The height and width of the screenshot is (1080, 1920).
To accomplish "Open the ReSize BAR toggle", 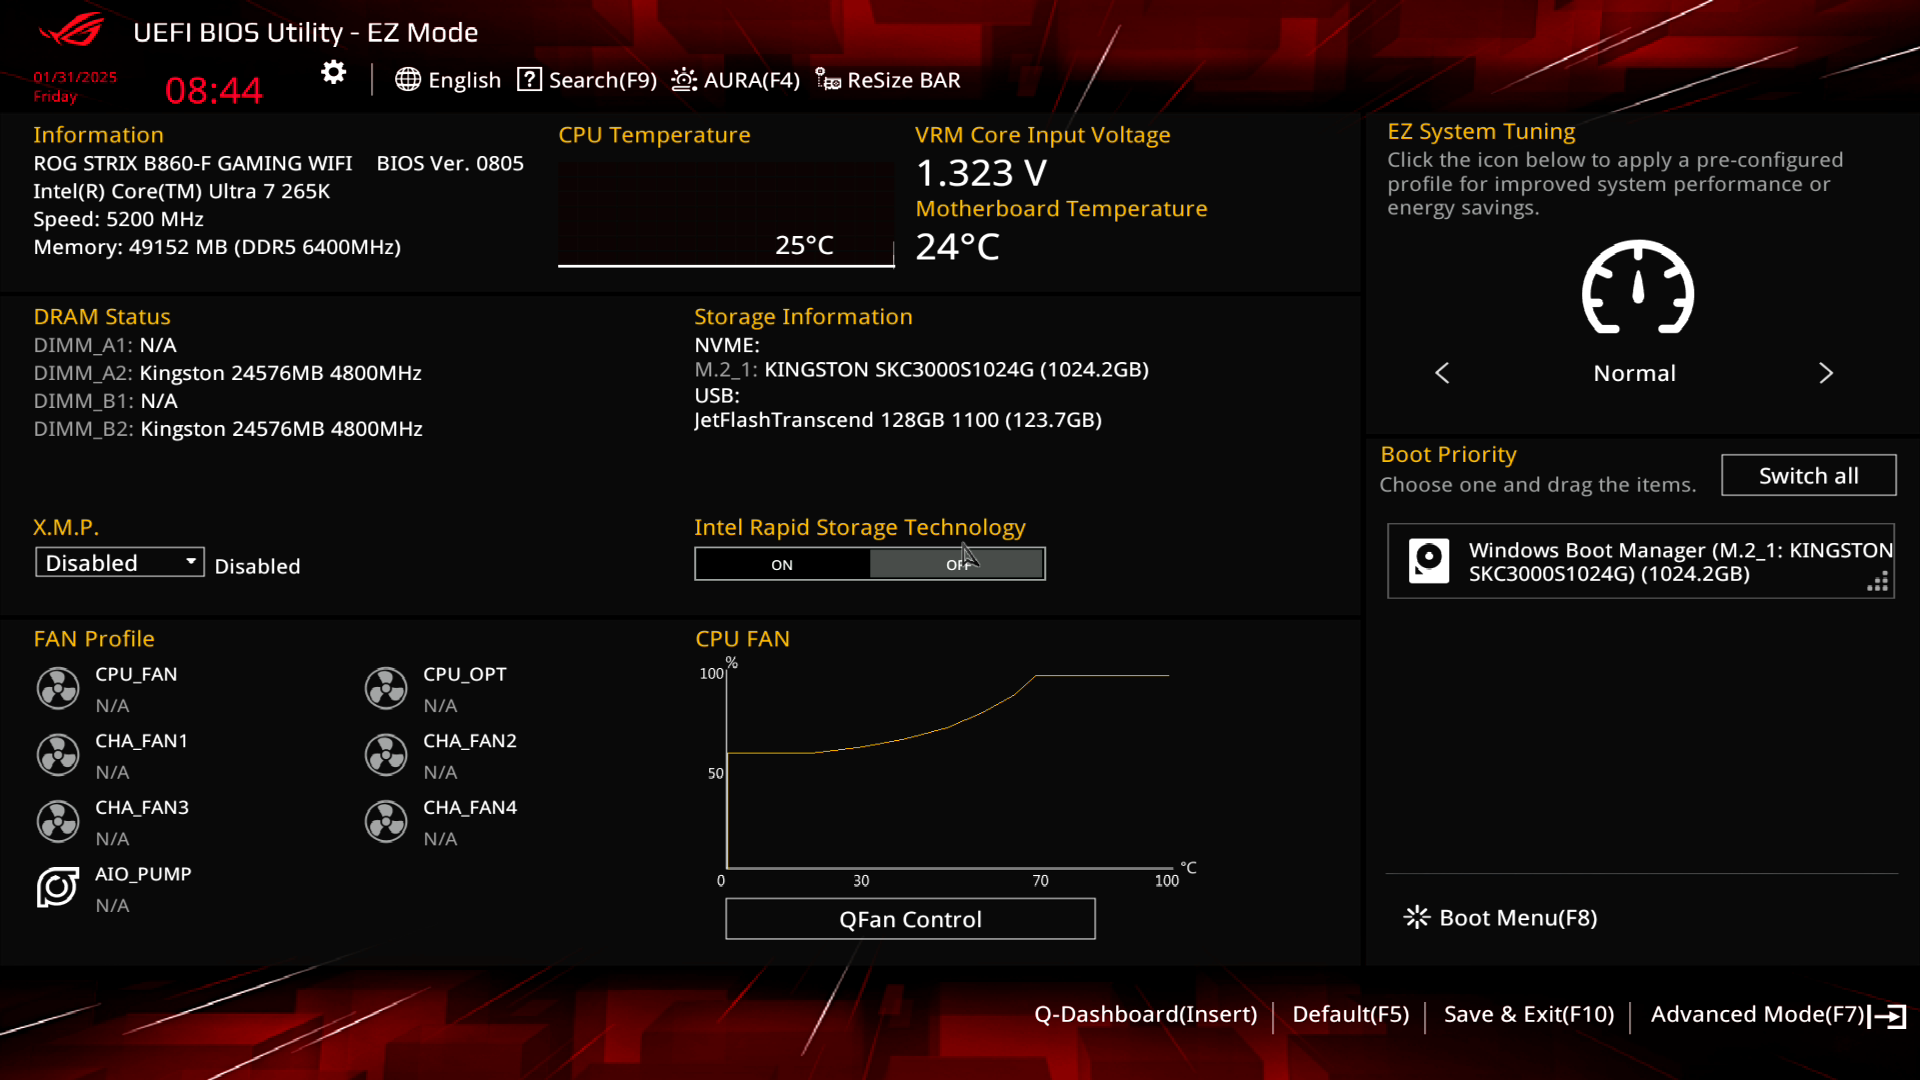I will (888, 80).
